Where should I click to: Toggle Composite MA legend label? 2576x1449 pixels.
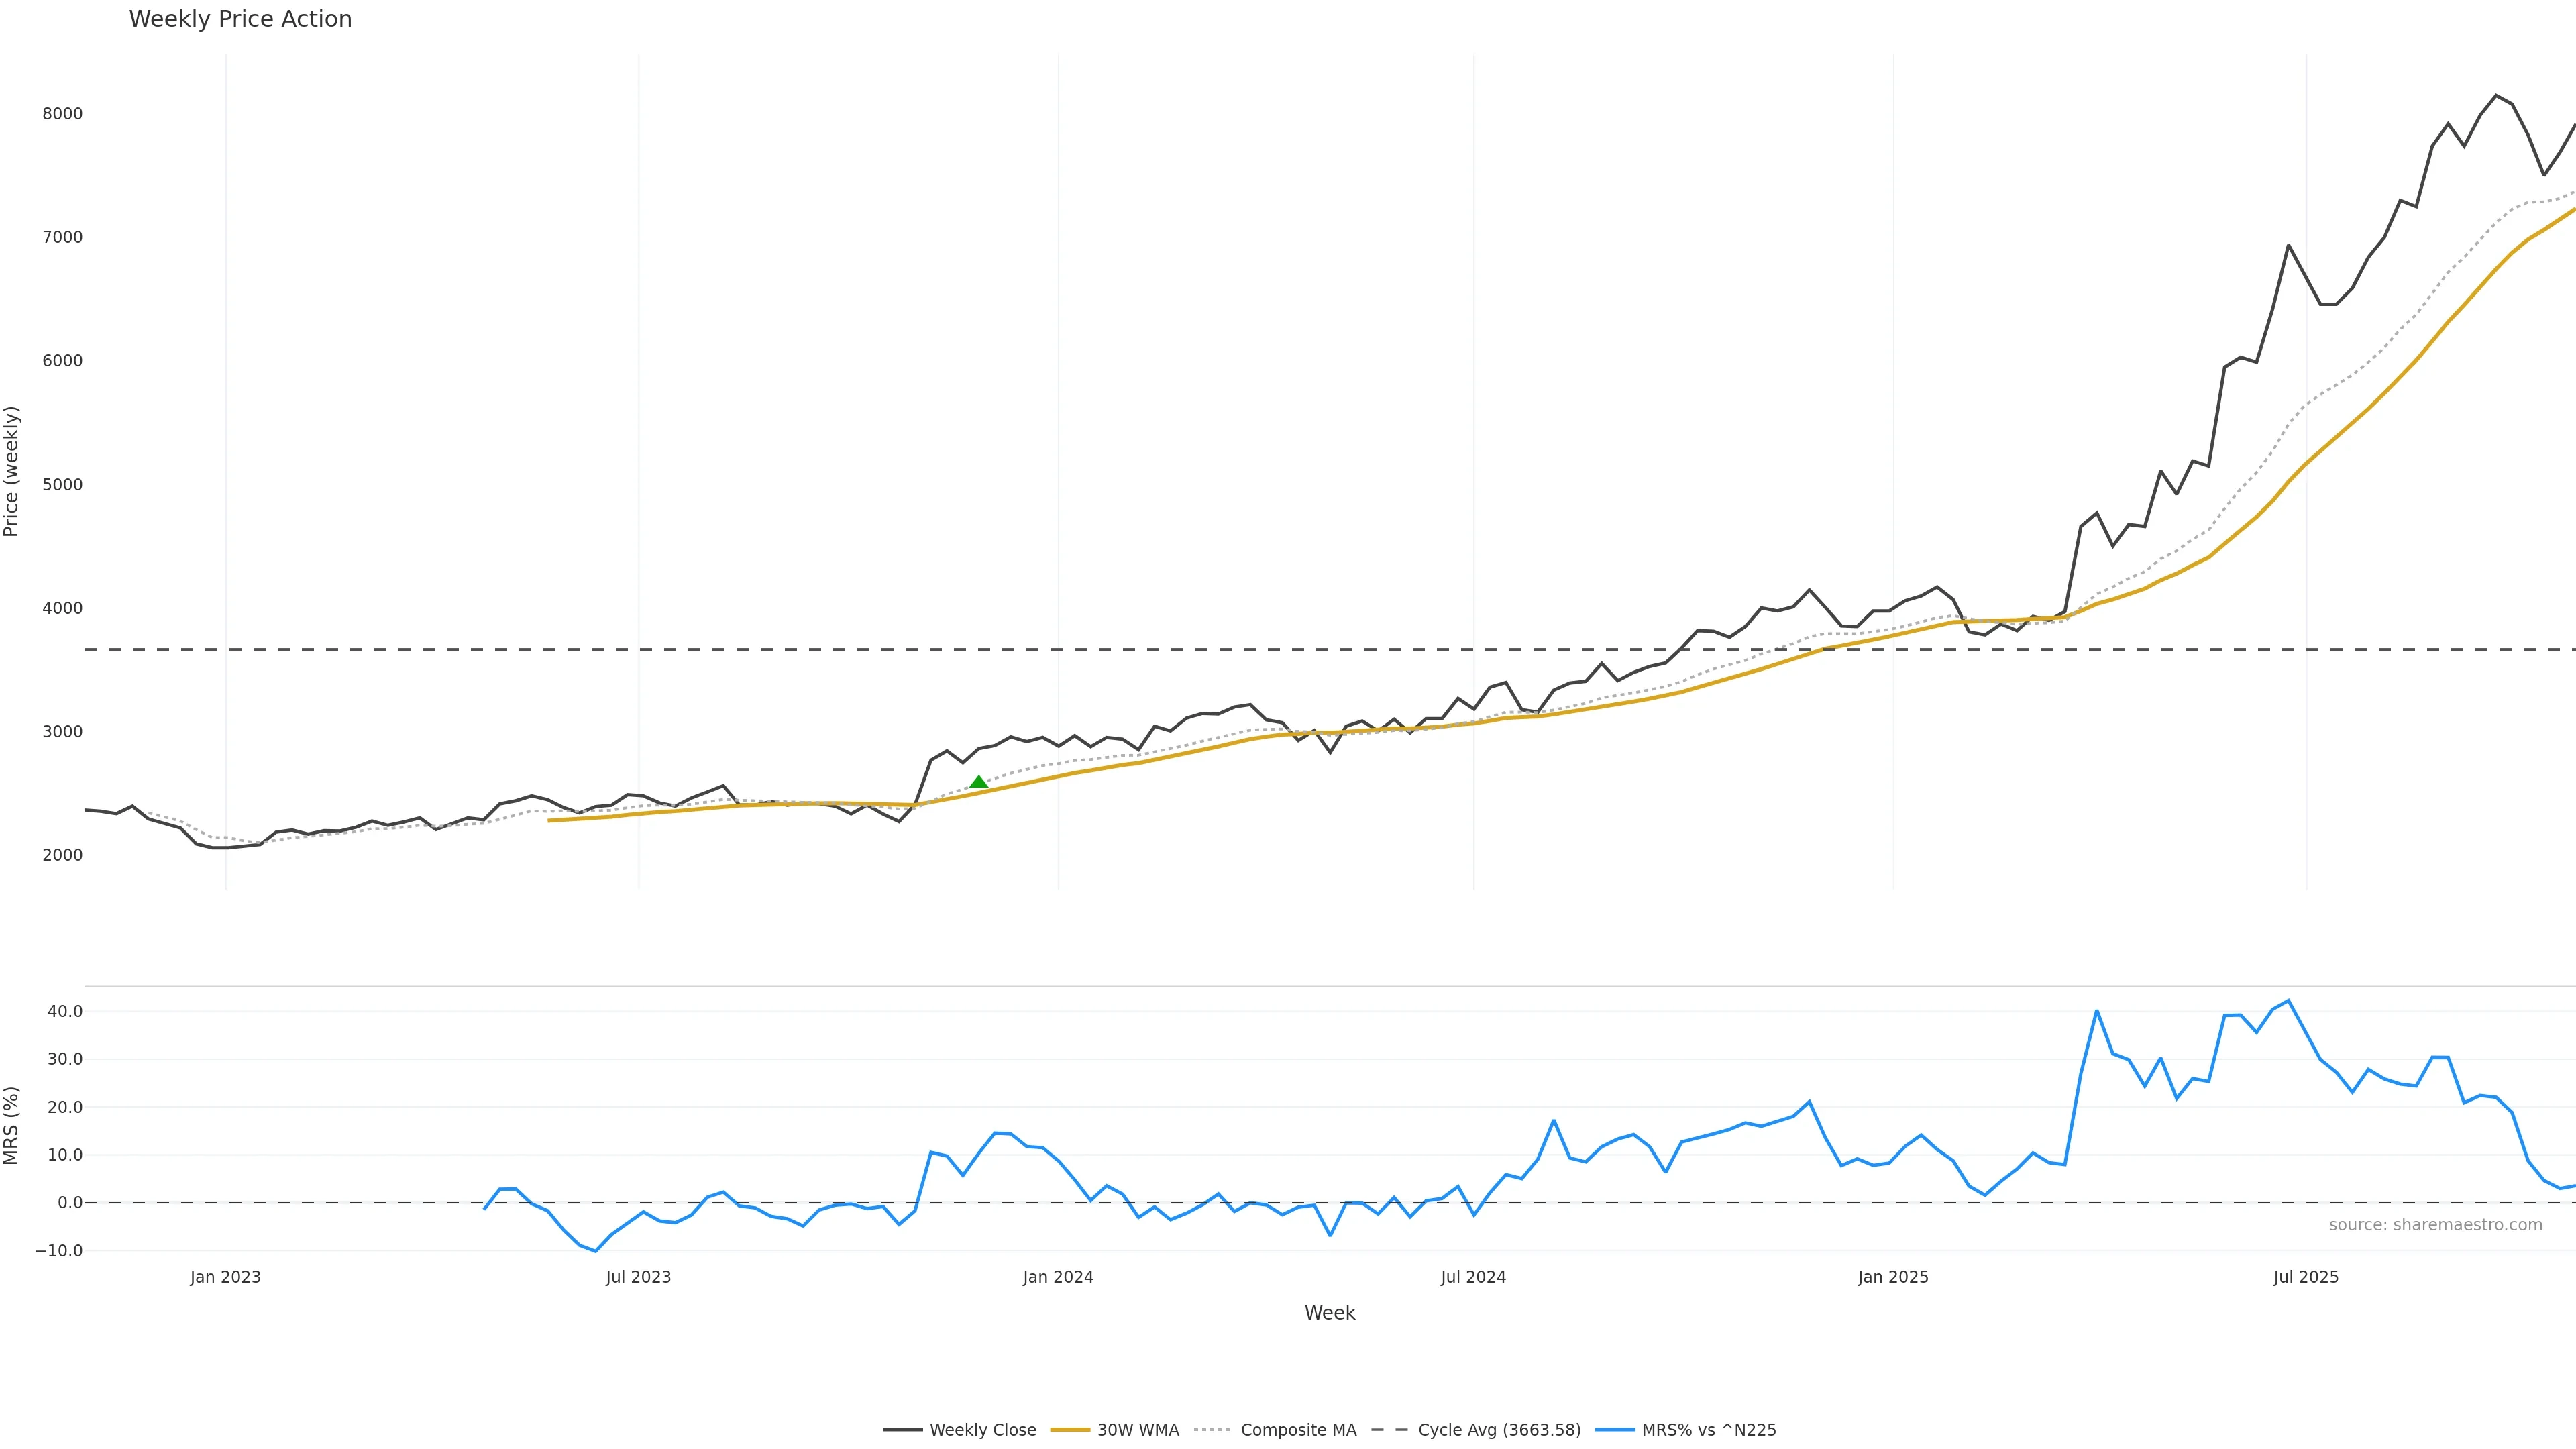pyautogui.click(x=1298, y=1430)
